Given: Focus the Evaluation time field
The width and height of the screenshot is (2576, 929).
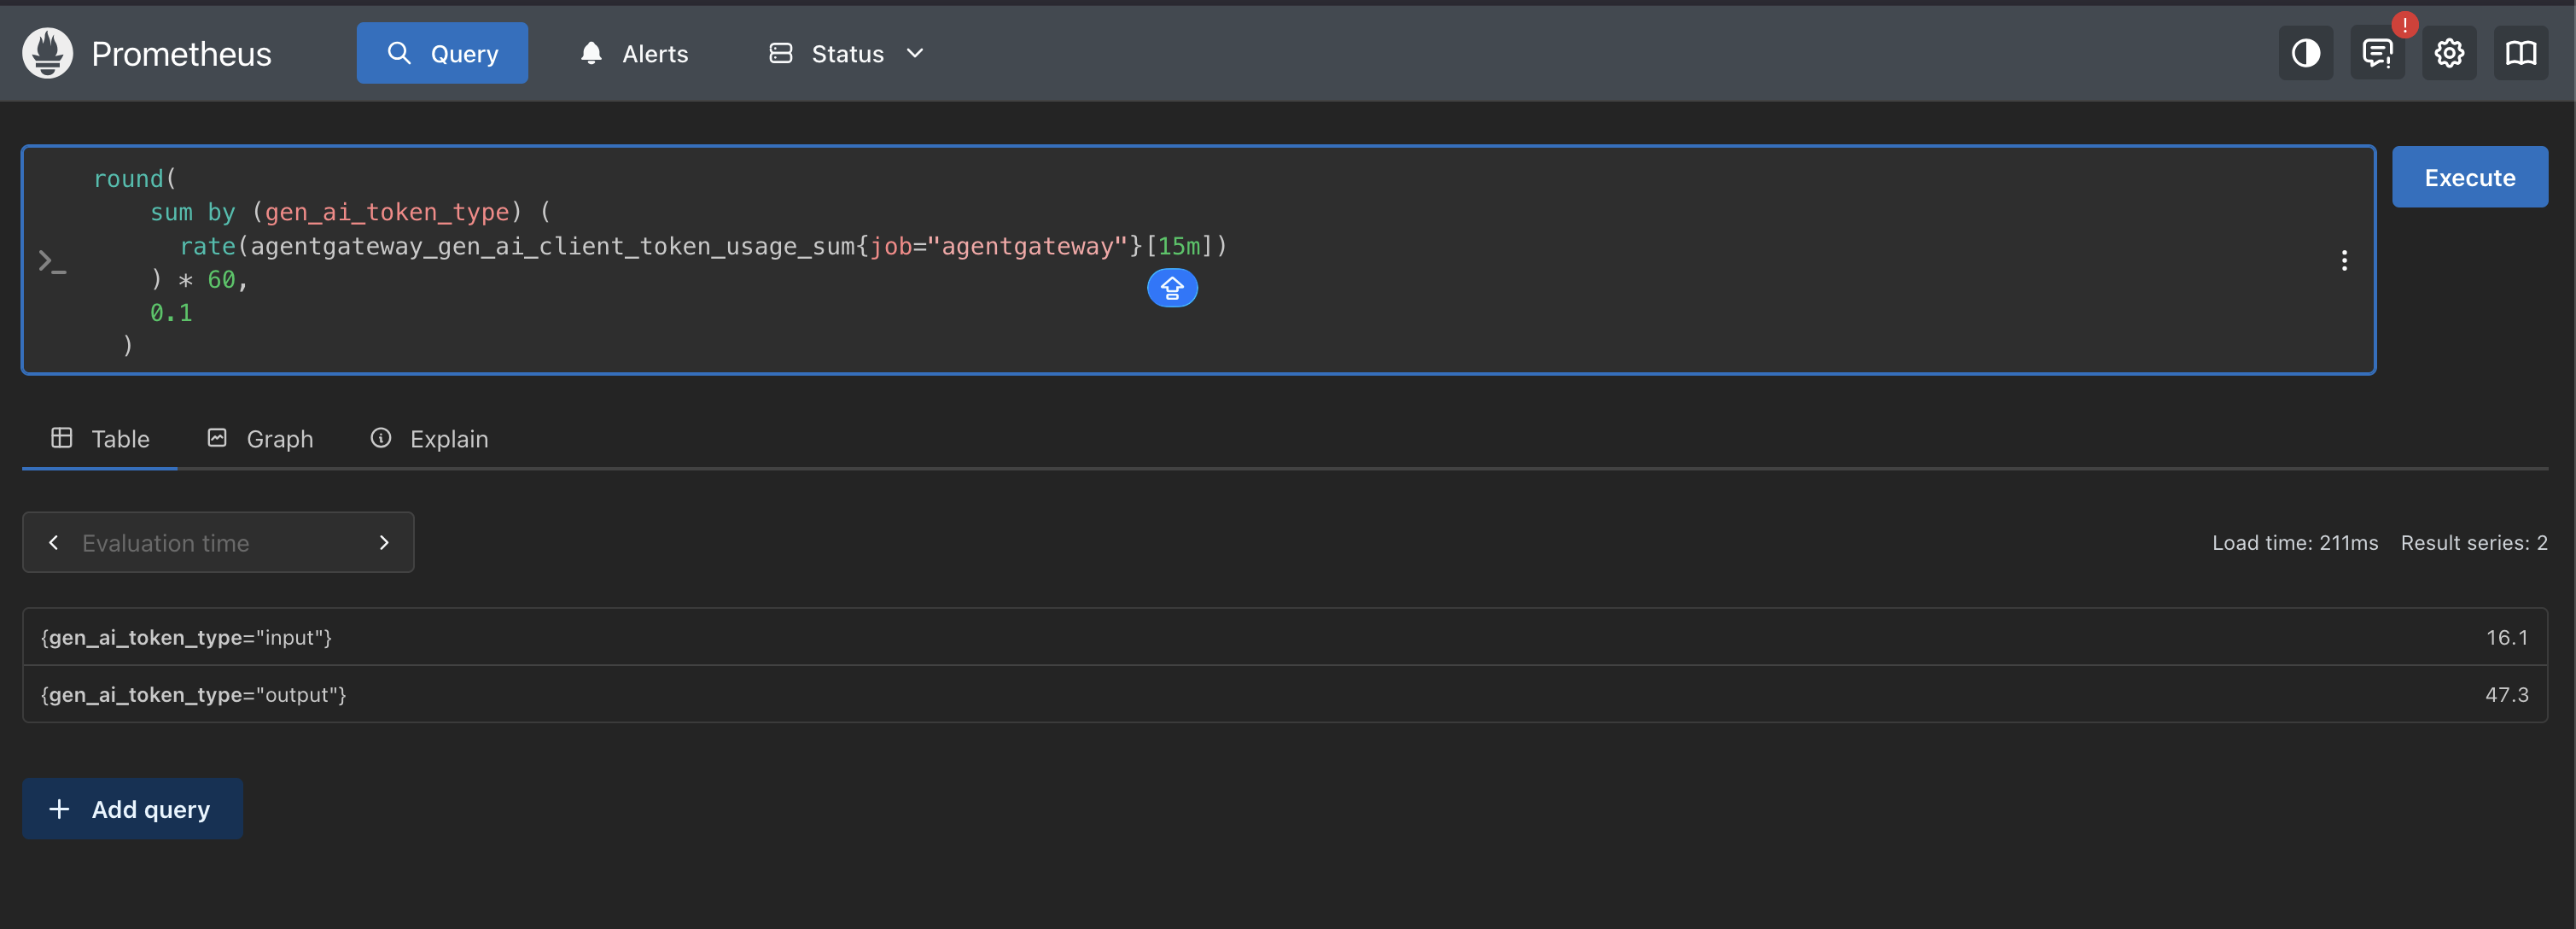Looking at the screenshot, I should coord(218,543).
